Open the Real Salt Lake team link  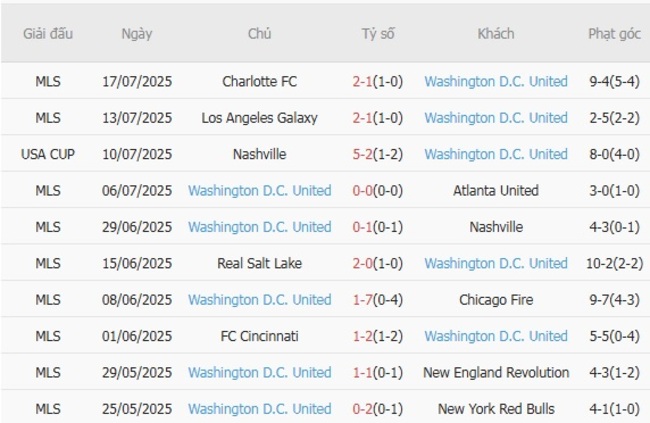(x=259, y=263)
